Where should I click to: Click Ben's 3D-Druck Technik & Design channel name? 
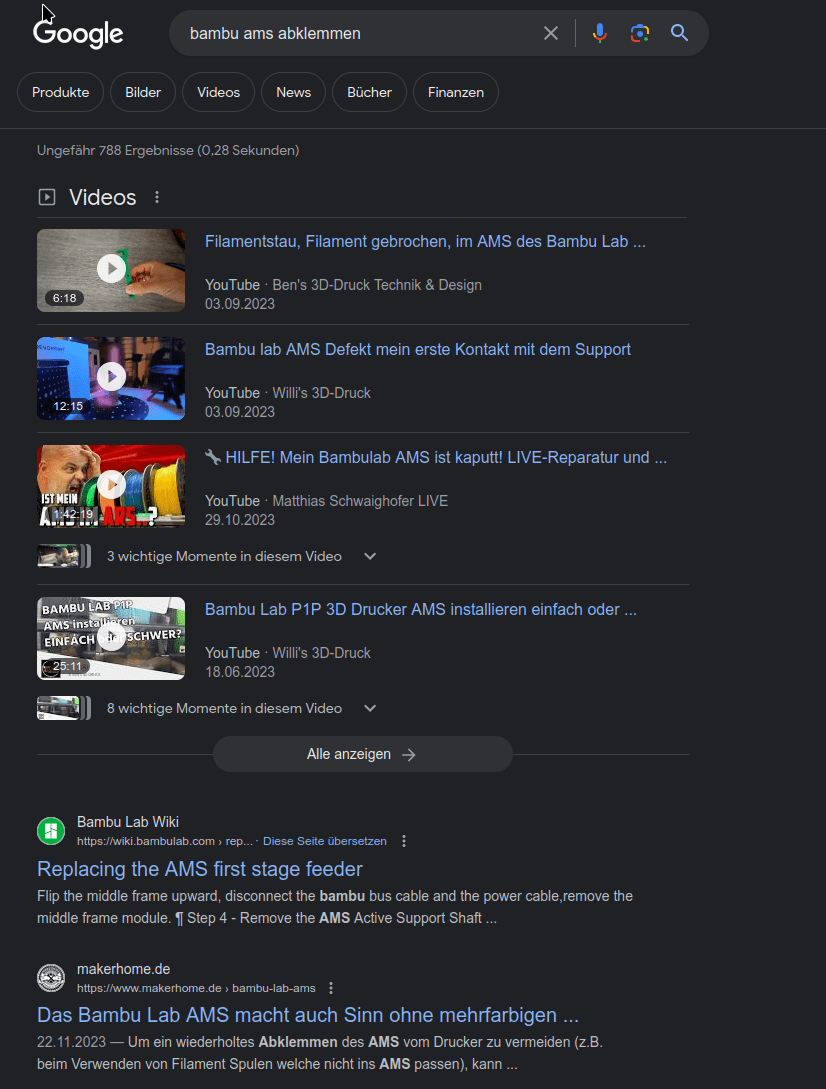[377, 285]
